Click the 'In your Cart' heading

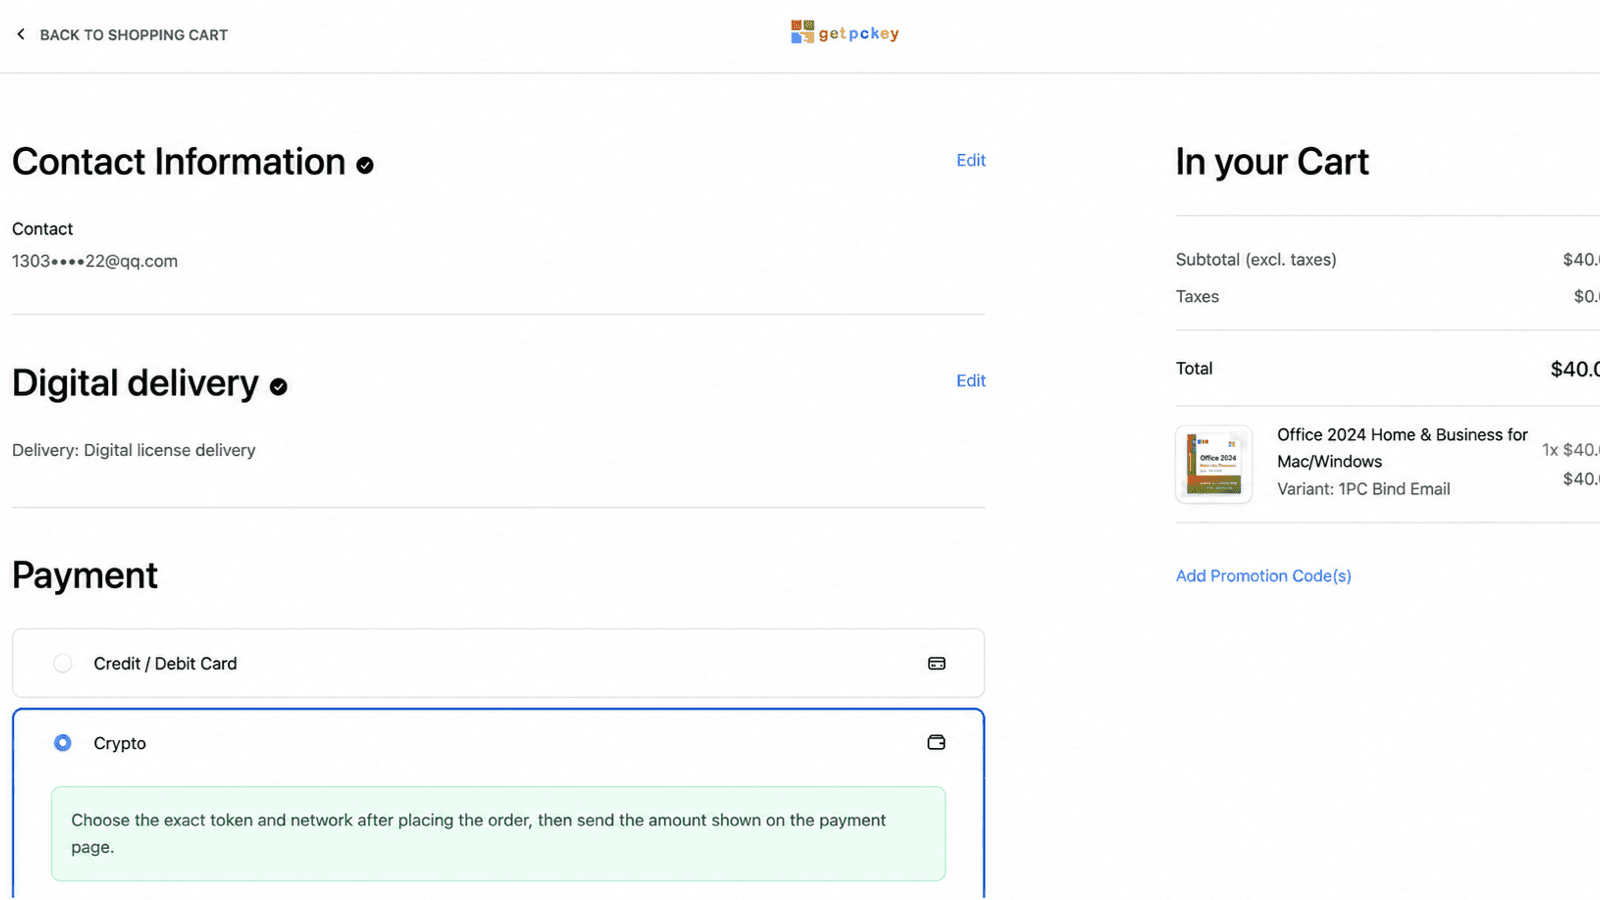pos(1272,162)
